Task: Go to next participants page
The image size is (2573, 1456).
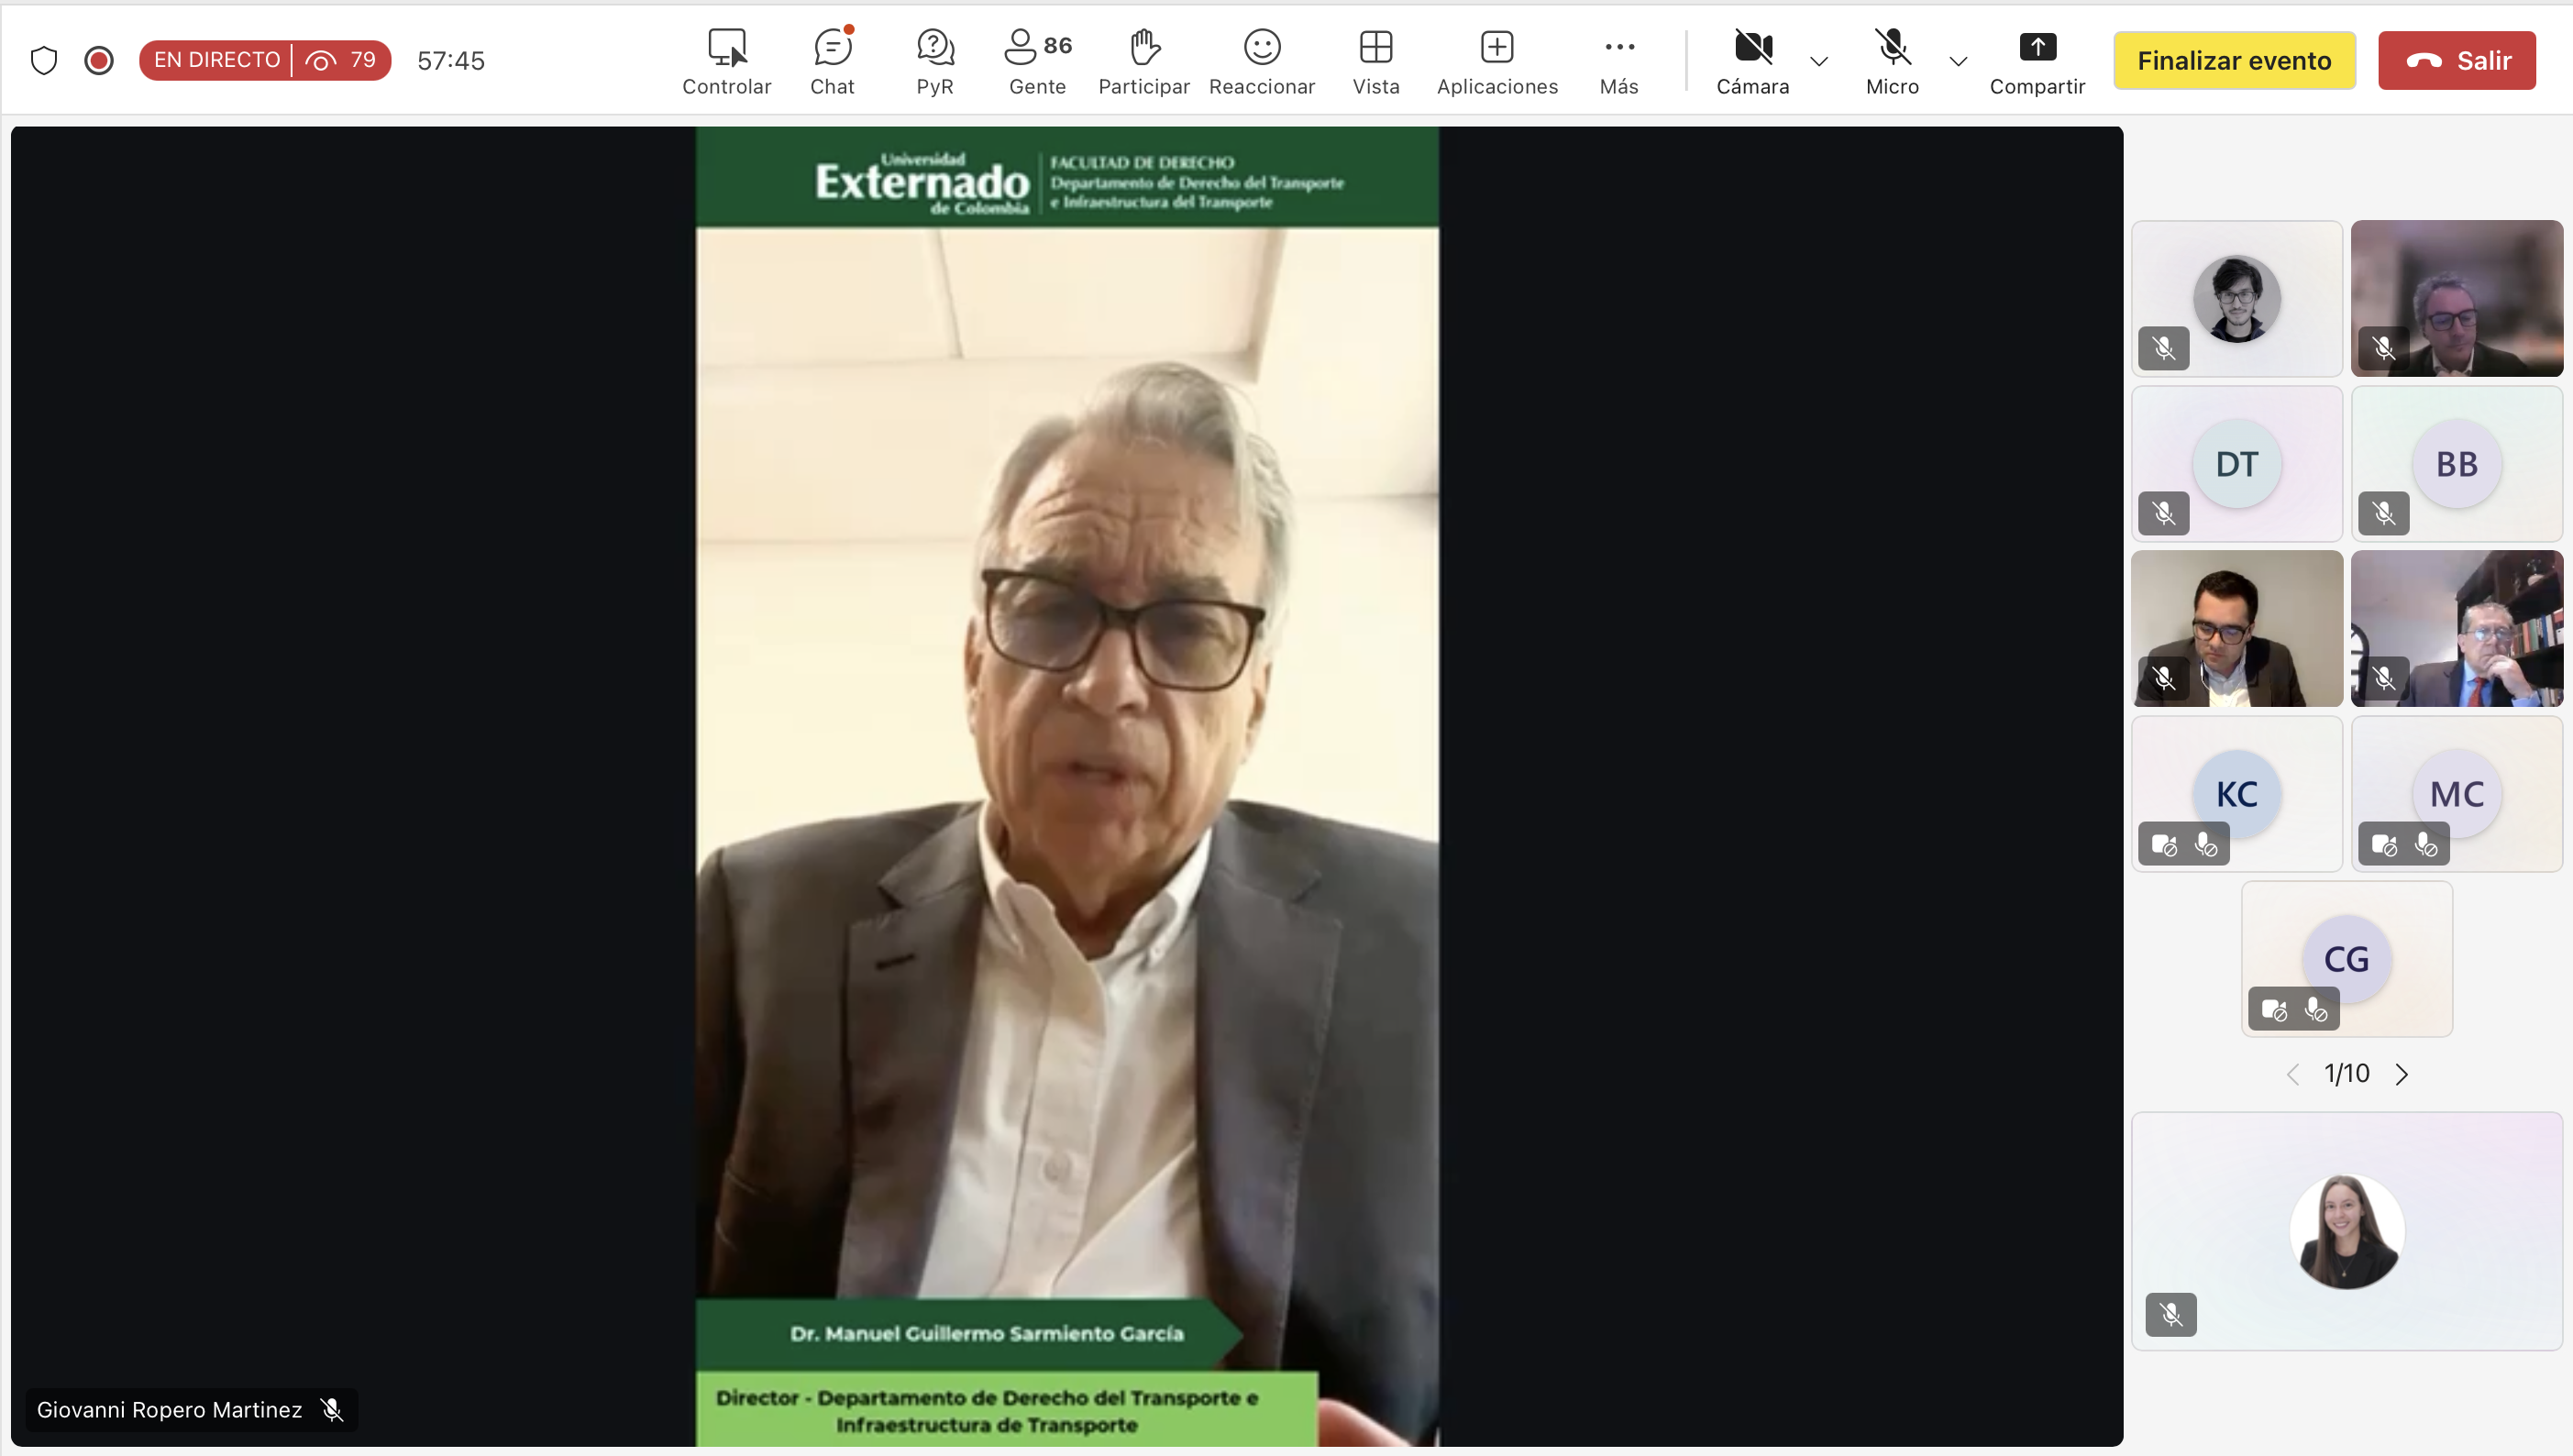Action: coord(2402,1074)
